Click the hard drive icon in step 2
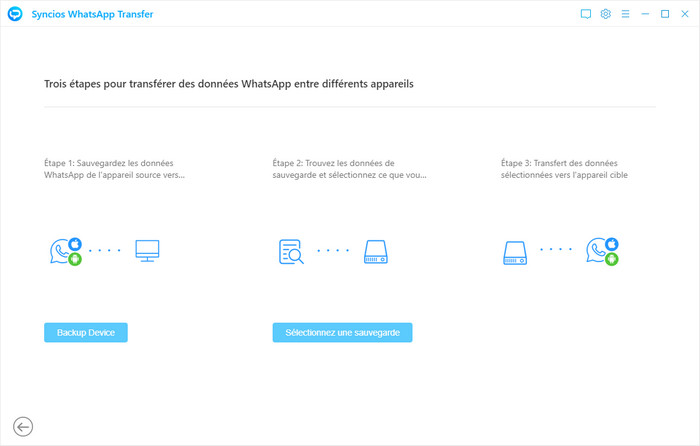Screen dimensions: 700x446 point(376,252)
